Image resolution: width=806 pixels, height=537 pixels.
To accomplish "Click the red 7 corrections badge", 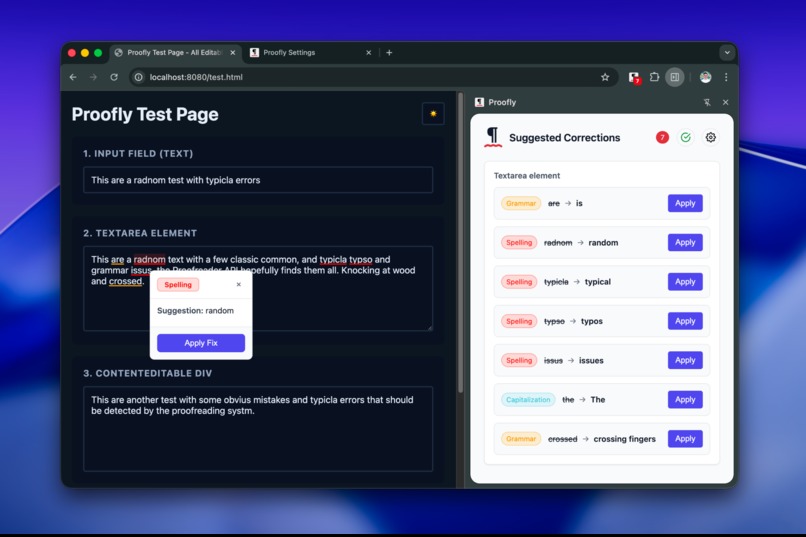I will tap(662, 137).
